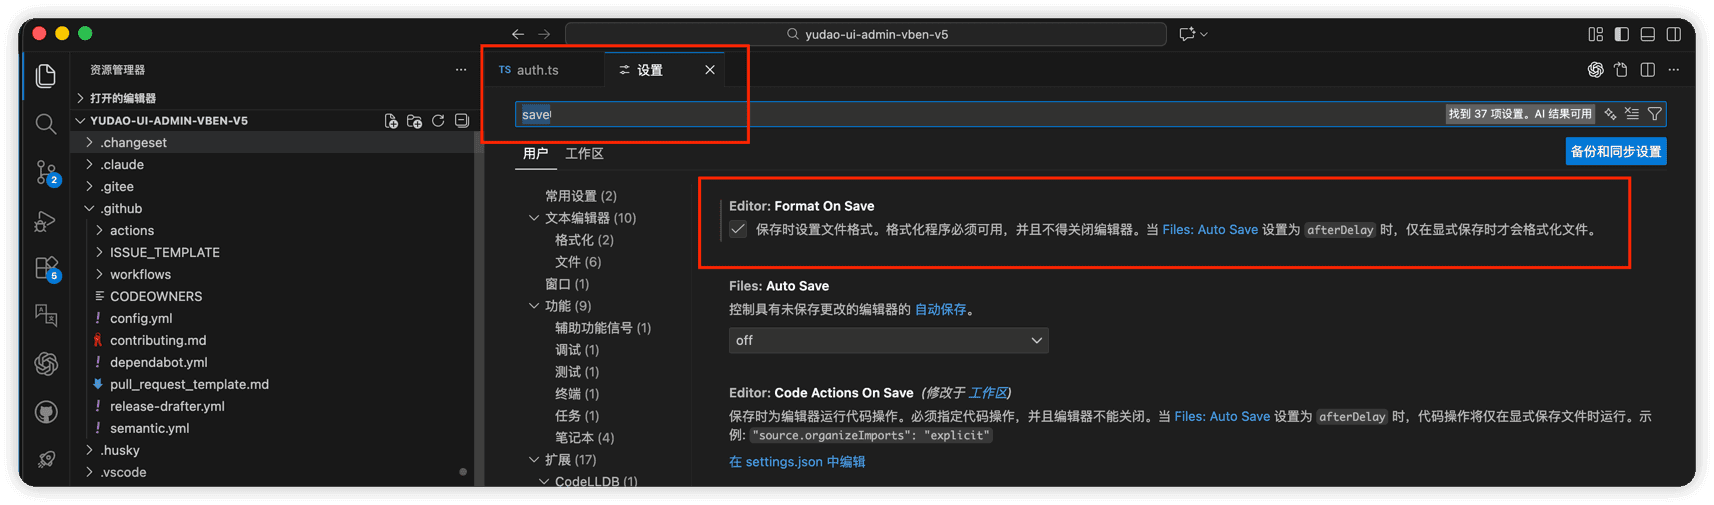Open the Explorer view in activity bar
1714x505 pixels.
tap(46, 76)
